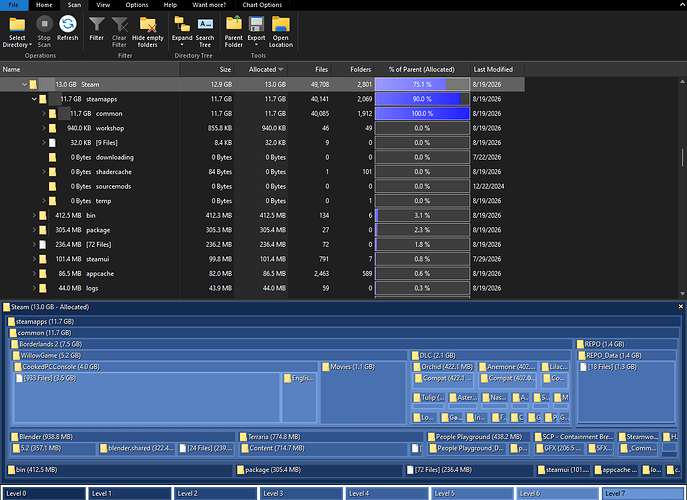Expand the bin folder node
The height and width of the screenshot is (500, 687).
pos(34,216)
